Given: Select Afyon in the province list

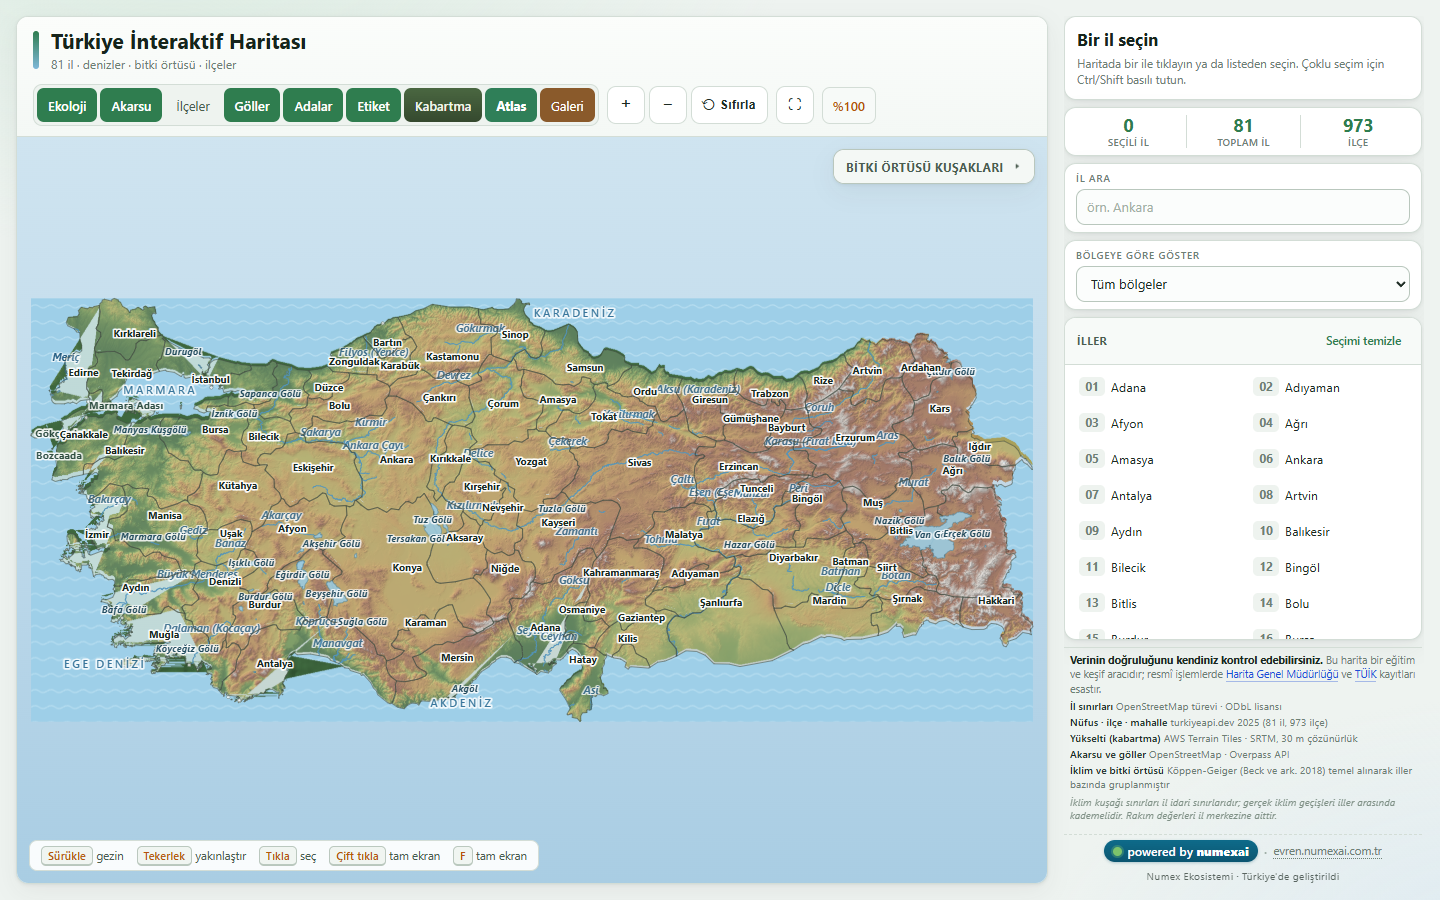Looking at the screenshot, I should (1156, 423).
